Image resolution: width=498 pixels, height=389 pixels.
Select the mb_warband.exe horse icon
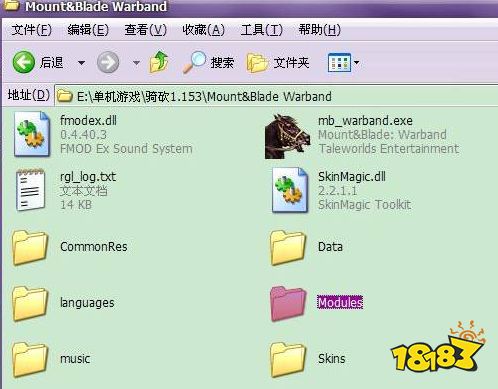pyautogui.click(x=288, y=136)
